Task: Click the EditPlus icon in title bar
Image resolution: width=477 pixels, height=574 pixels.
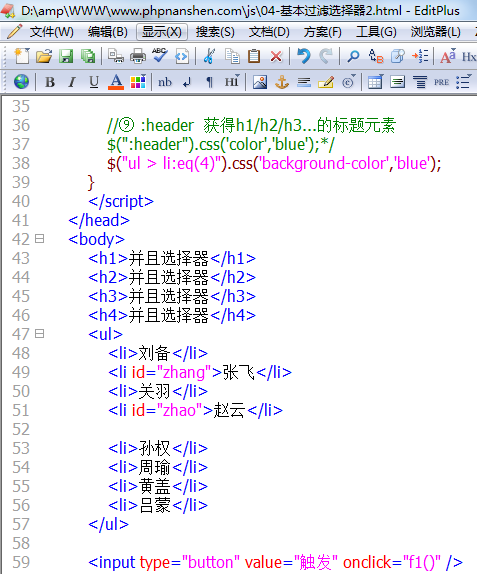Action: [x=8, y=11]
